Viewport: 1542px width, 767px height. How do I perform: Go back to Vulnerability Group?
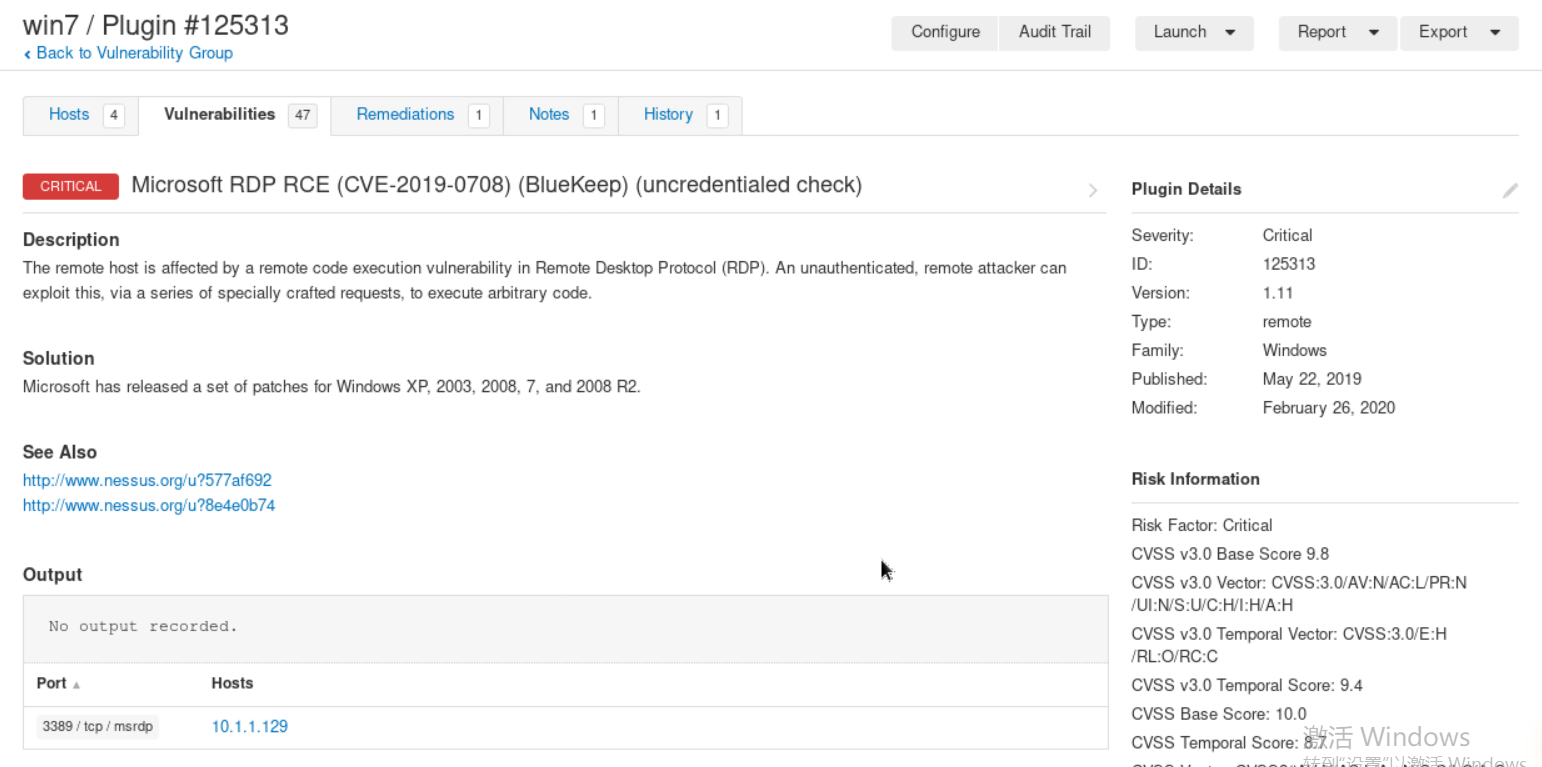click(x=134, y=53)
